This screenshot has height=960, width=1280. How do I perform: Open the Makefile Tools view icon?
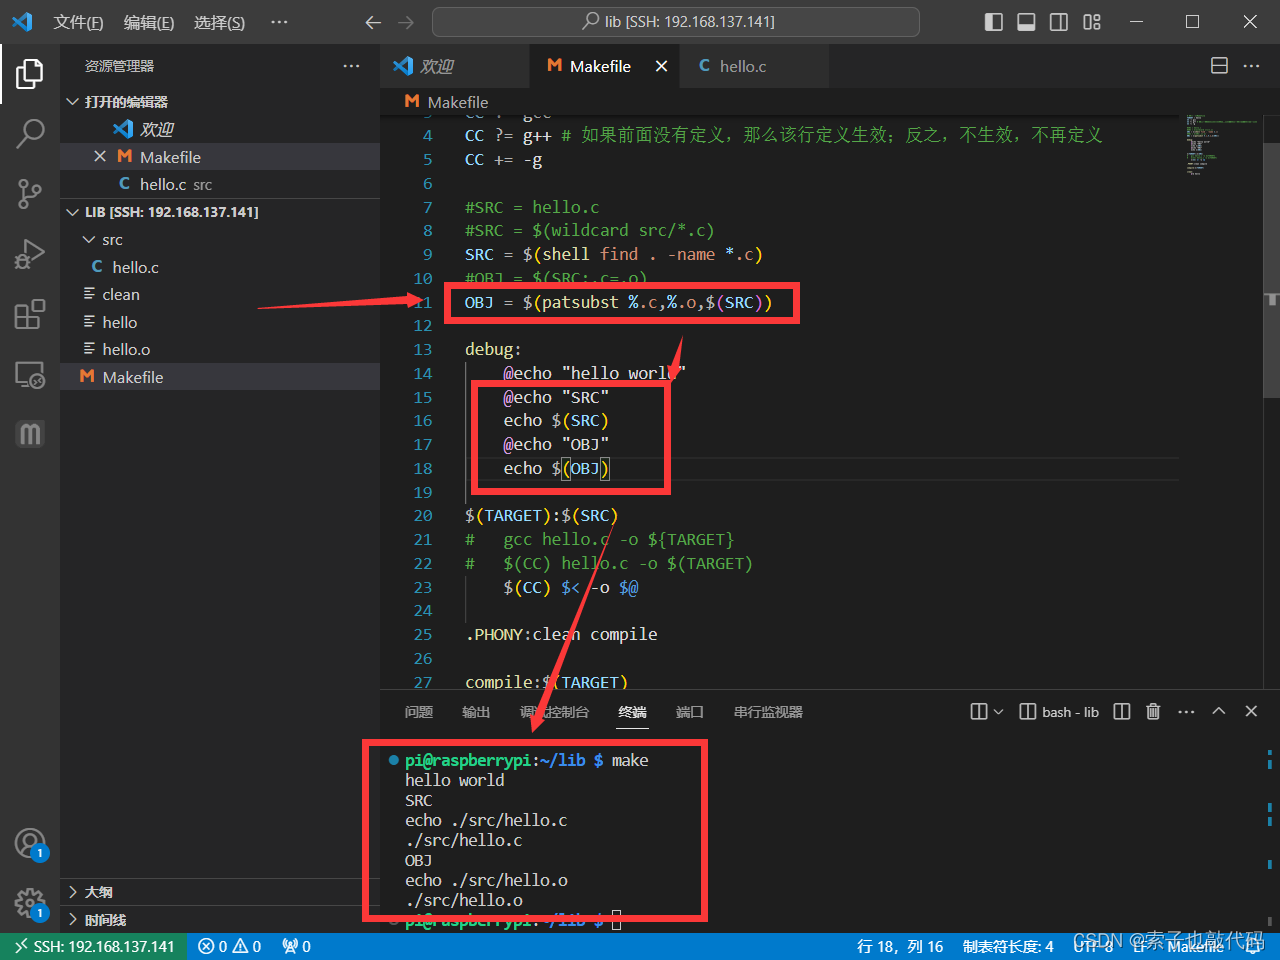tap(30, 434)
